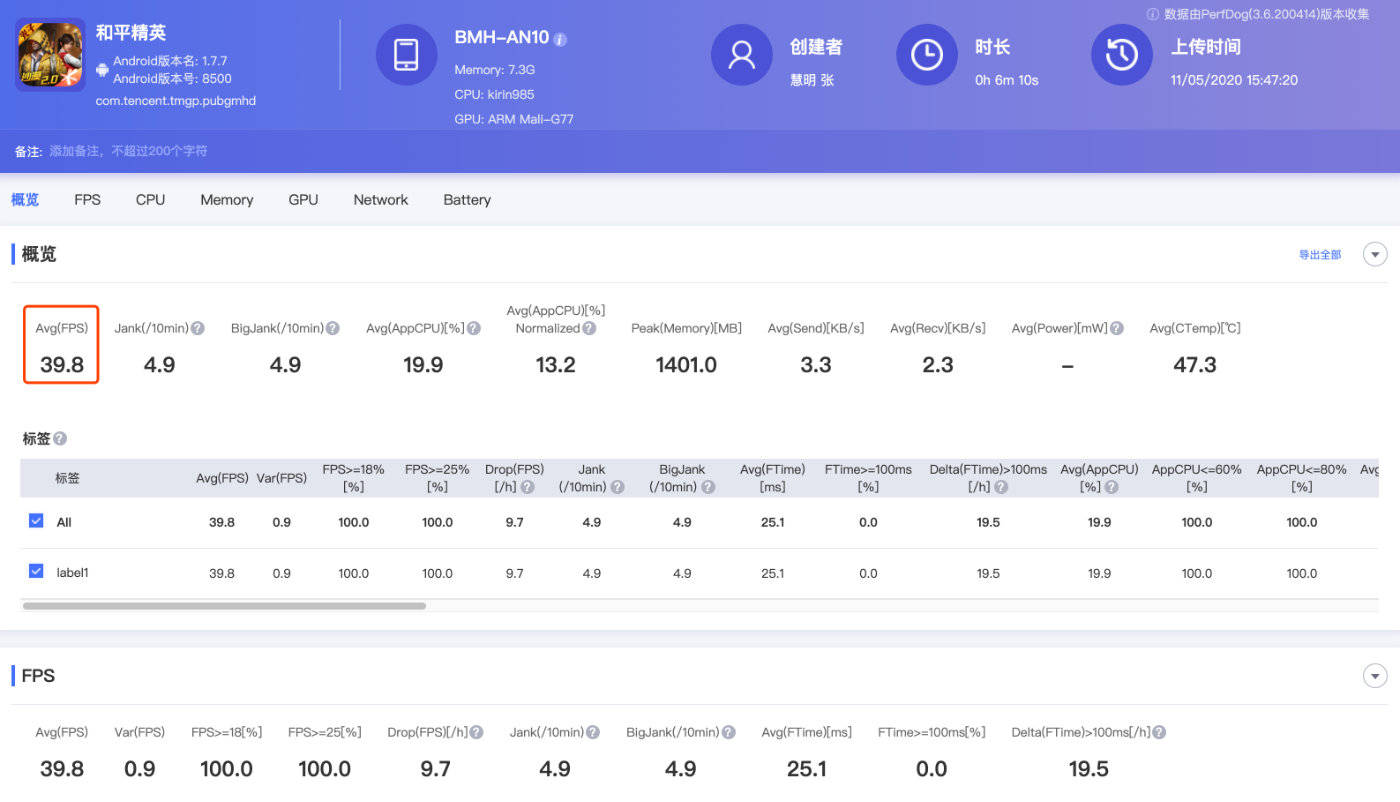
Task: Click the upload time history icon
Action: click(x=1121, y=54)
